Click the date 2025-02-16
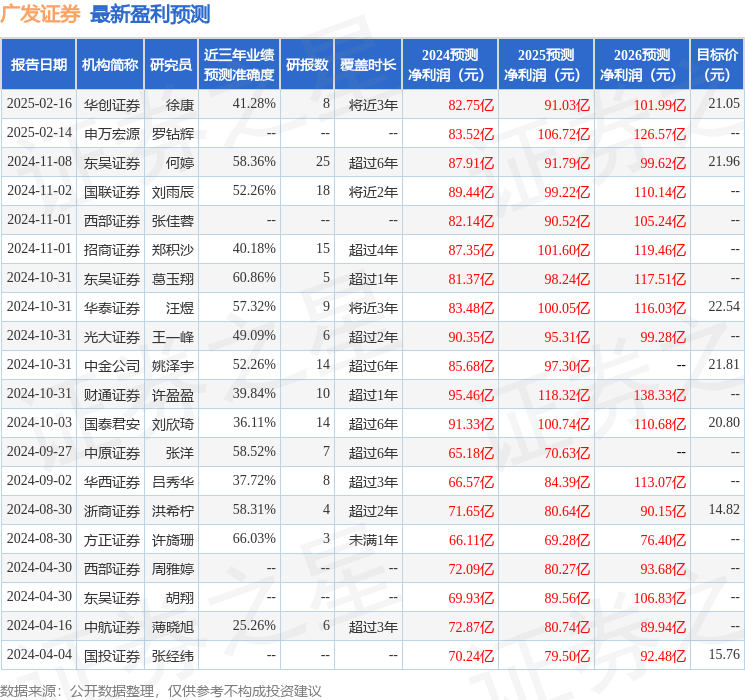 (x=39, y=104)
